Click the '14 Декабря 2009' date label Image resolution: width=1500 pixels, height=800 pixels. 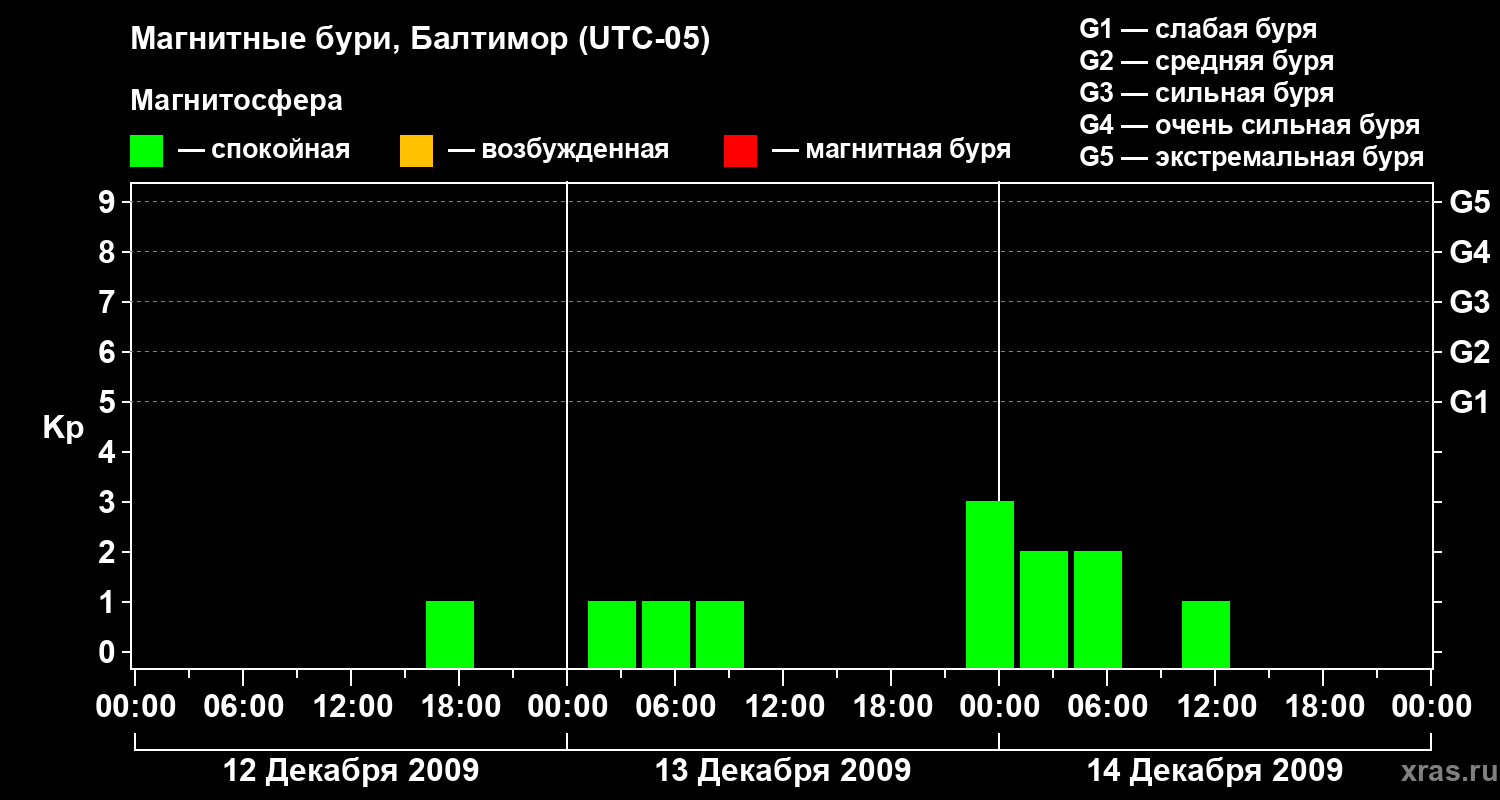tap(1215, 771)
